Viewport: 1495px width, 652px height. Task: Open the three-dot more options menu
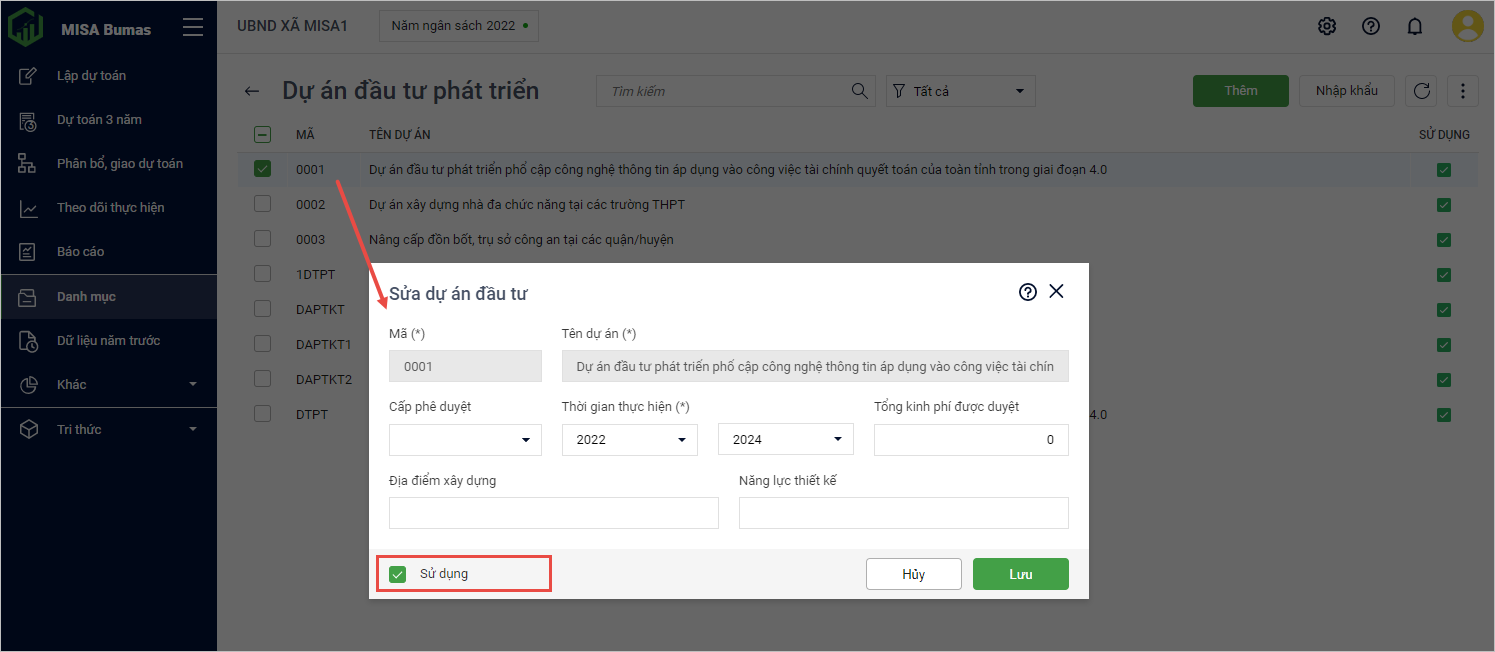[x=1463, y=91]
